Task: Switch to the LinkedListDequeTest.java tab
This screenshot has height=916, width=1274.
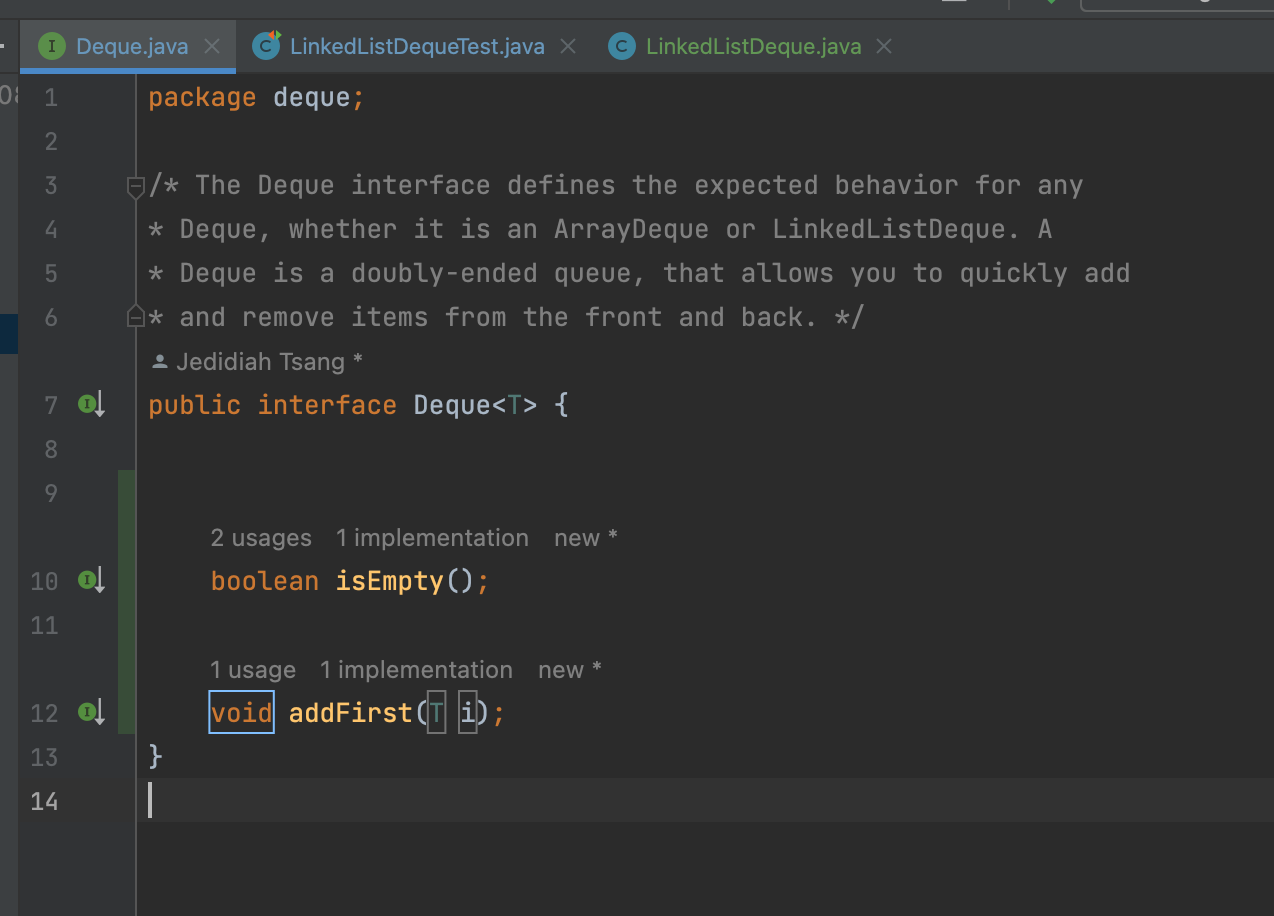Action: pyautogui.click(x=417, y=46)
